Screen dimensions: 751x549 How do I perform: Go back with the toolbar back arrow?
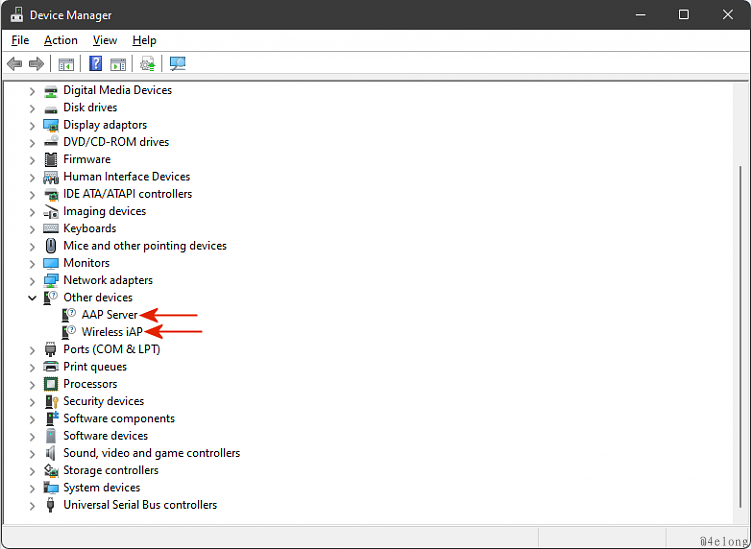[x=15, y=64]
